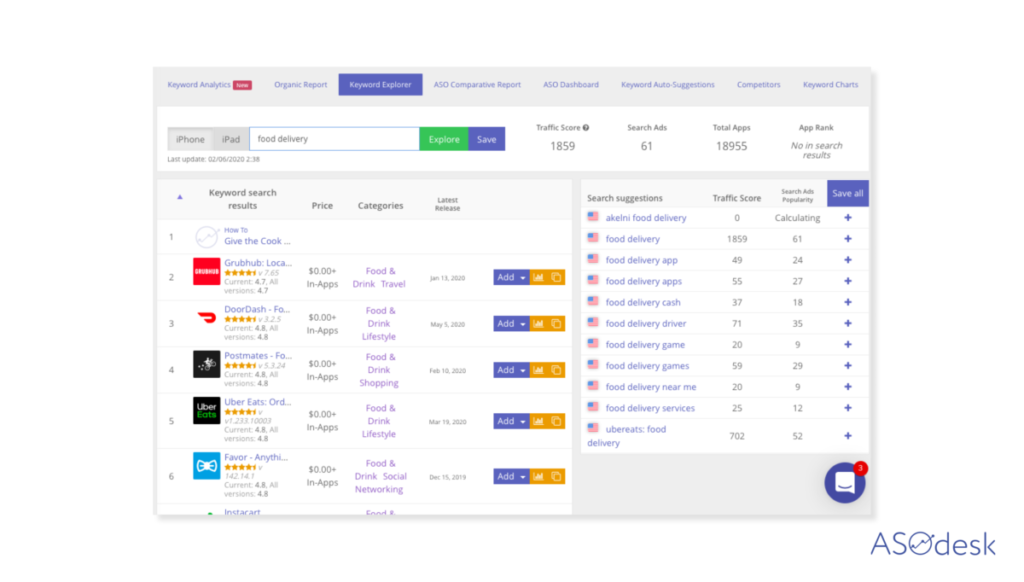1024x582 pixels.
Task: Add 'food delivery cash' plus icon
Action: pyautogui.click(x=848, y=302)
